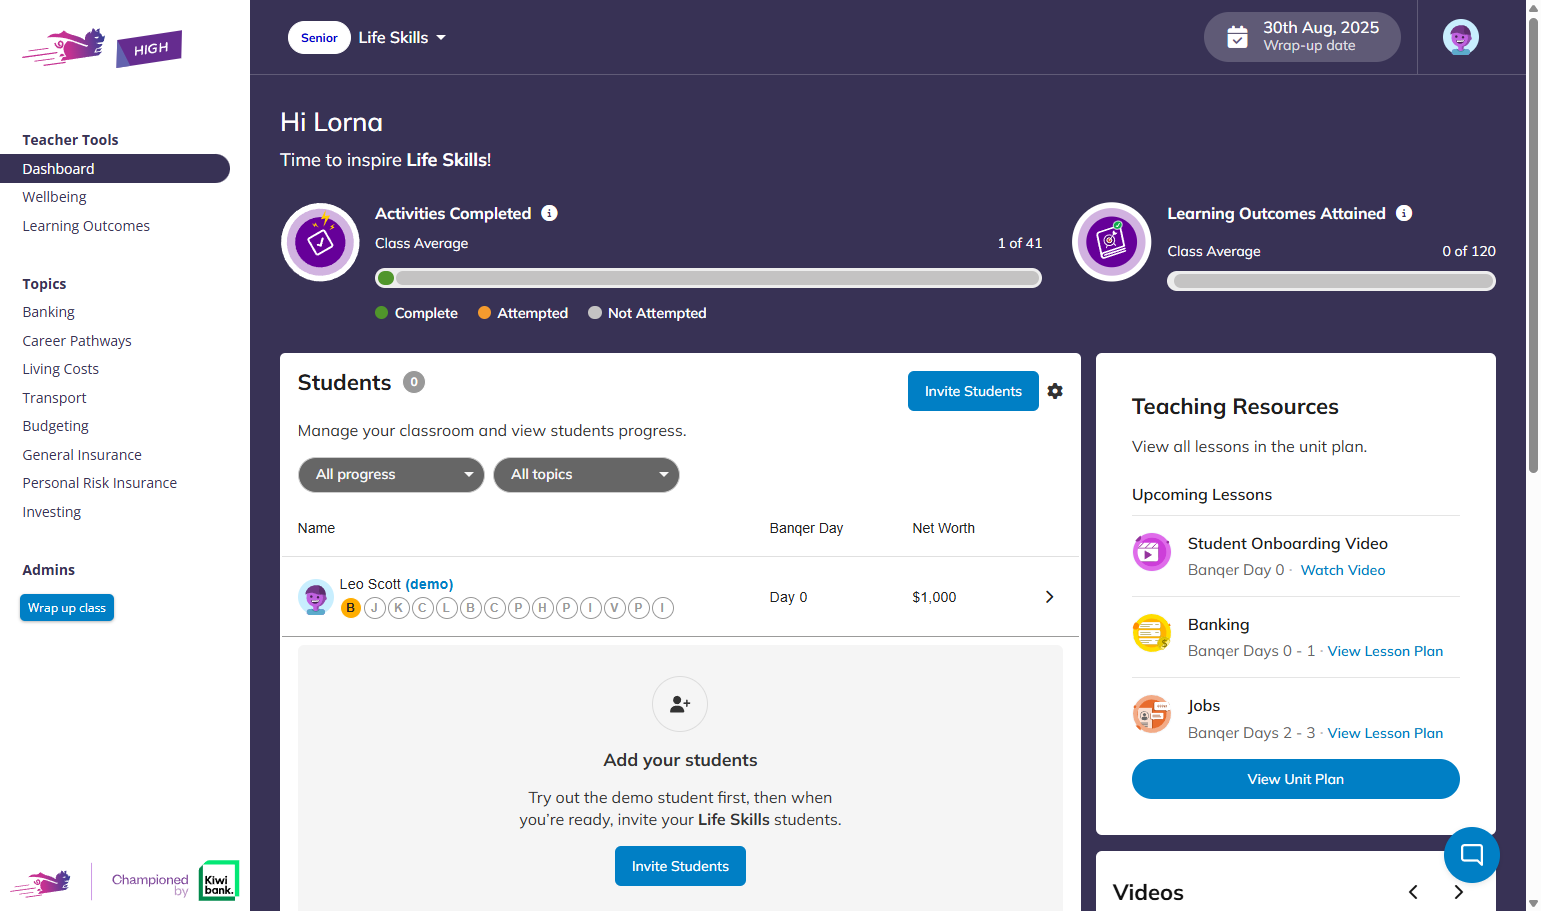This screenshot has height=911, width=1541.
Task: Click the Jobs lesson icon
Action: tap(1151, 714)
